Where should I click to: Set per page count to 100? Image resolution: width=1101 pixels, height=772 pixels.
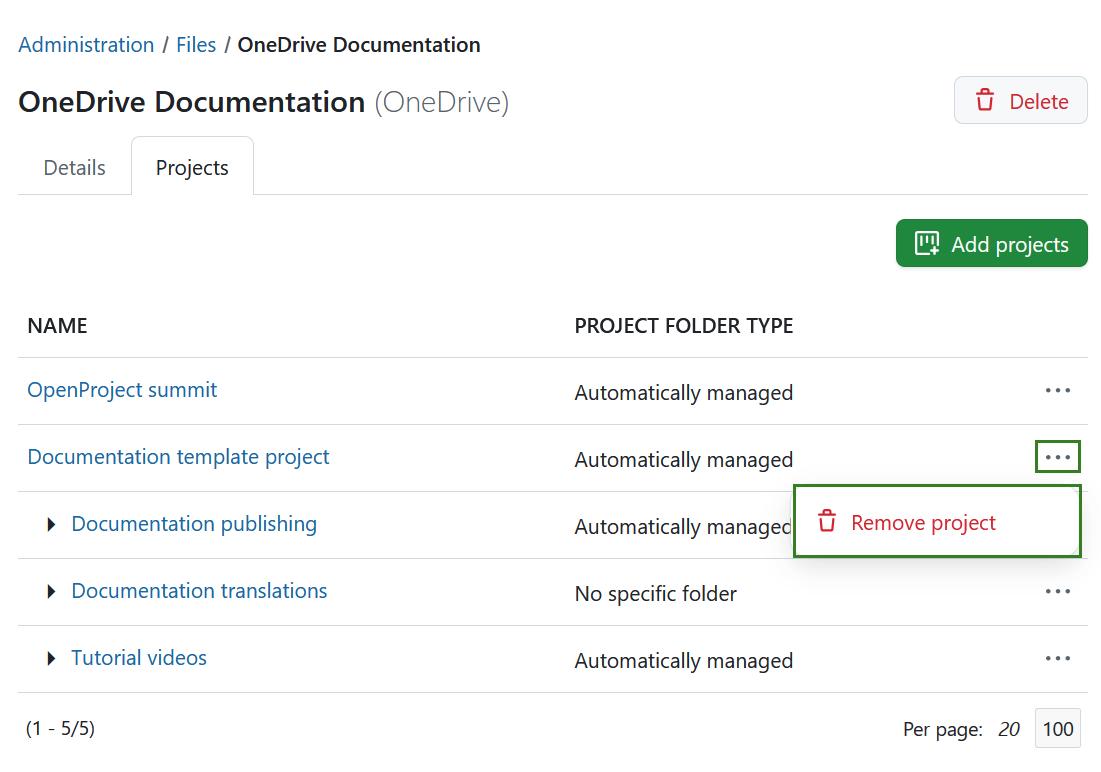coord(1057,728)
